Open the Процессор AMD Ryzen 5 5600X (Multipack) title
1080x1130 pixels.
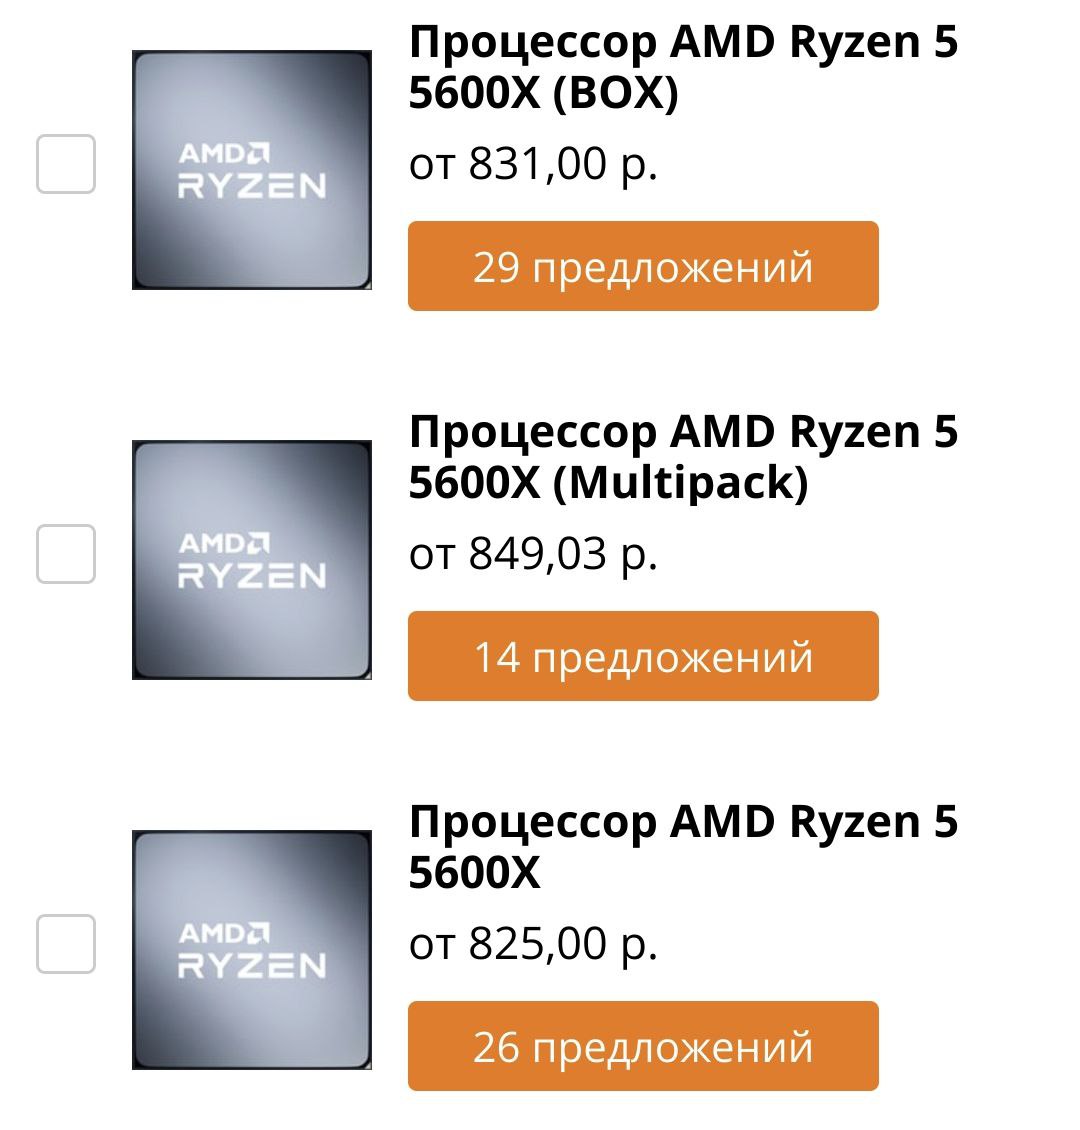click(x=683, y=457)
